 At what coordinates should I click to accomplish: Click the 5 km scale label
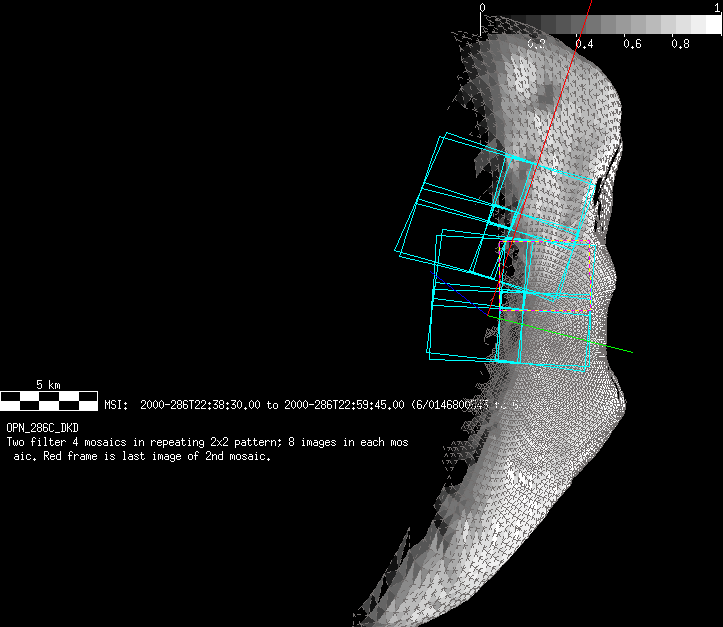pyautogui.click(x=47, y=385)
